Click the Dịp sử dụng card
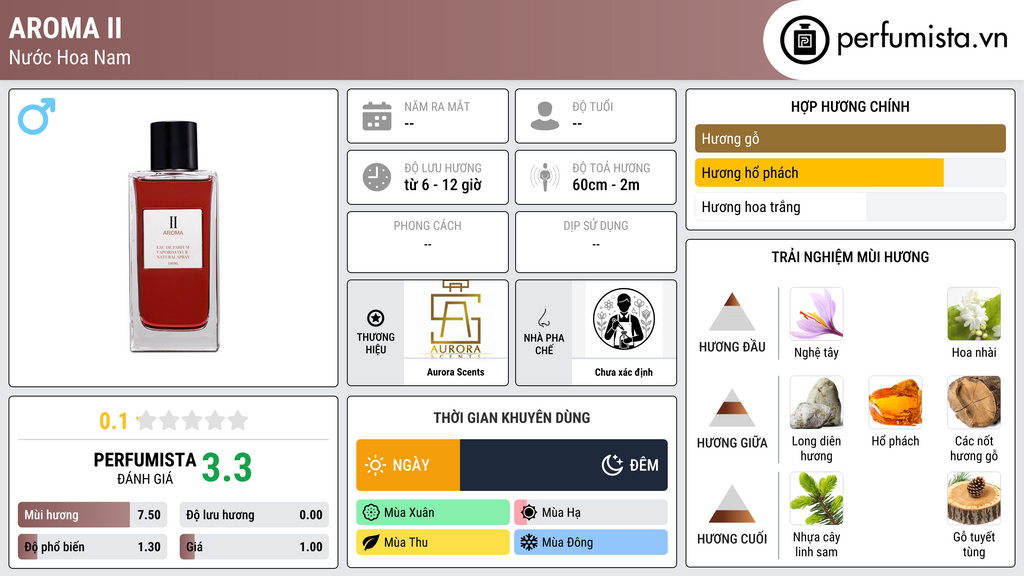Image resolution: width=1024 pixels, height=576 pixels. 596,242
